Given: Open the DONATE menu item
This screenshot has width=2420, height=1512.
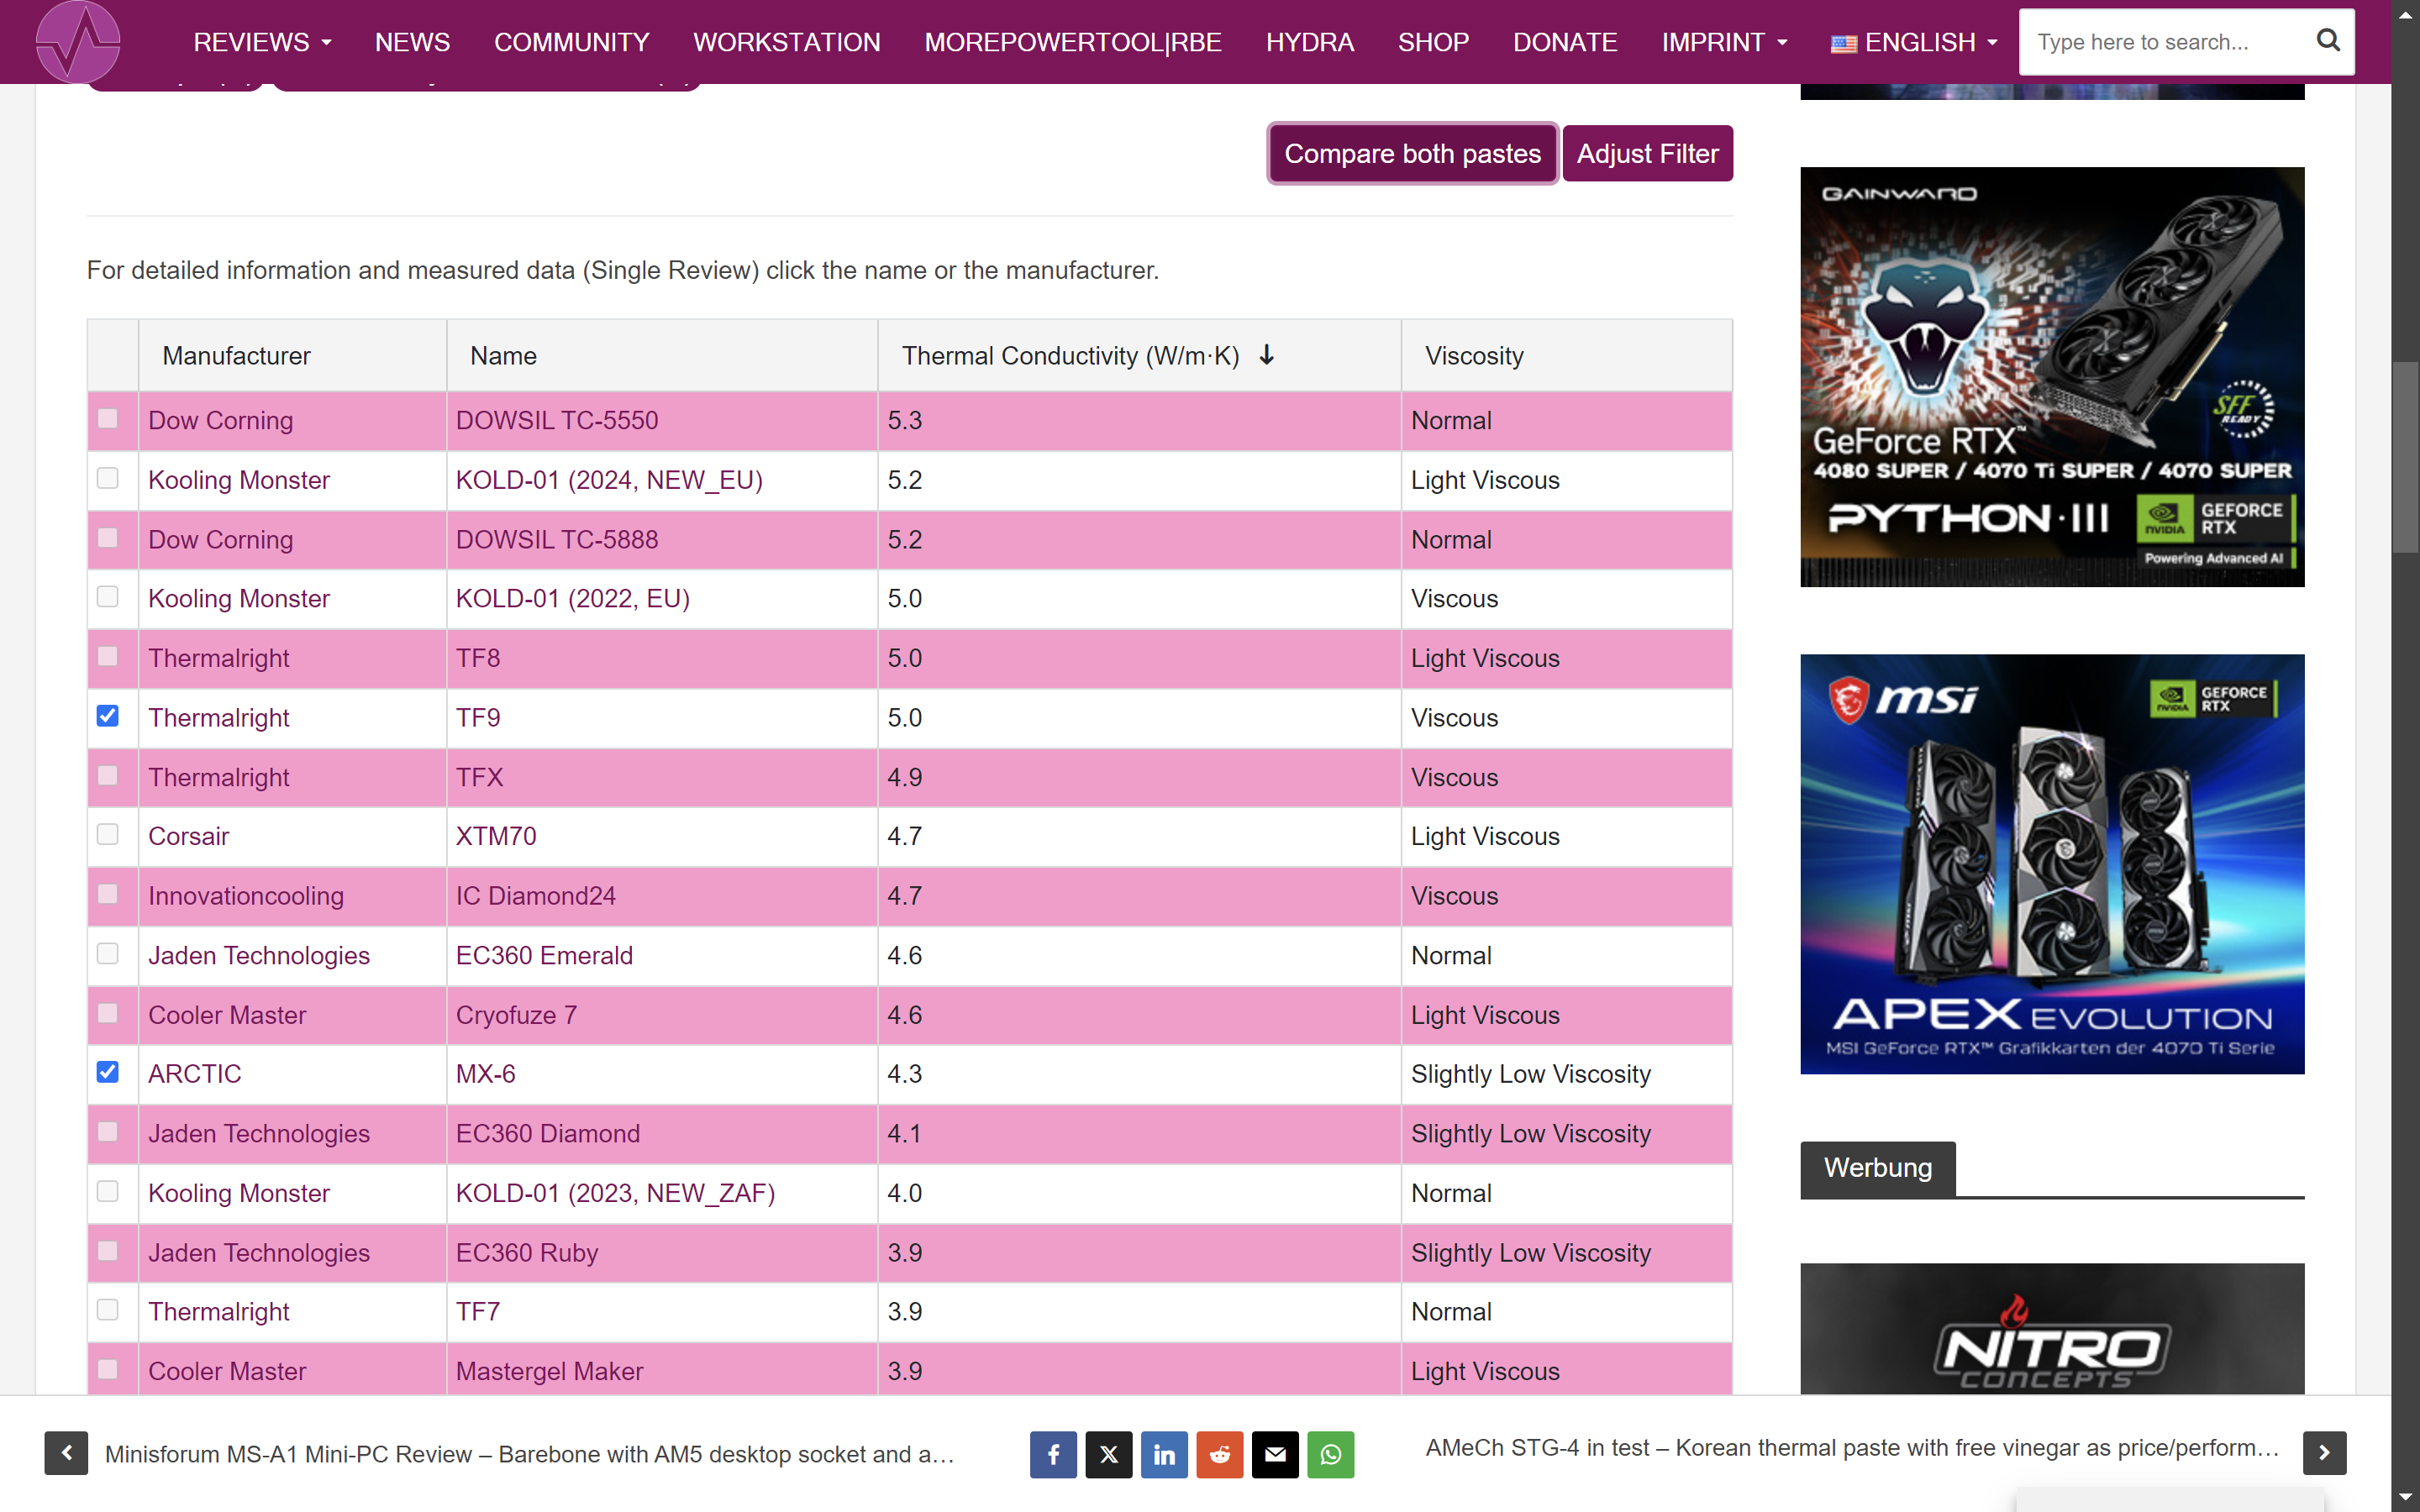Looking at the screenshot, I should [x=1565, y=42].
